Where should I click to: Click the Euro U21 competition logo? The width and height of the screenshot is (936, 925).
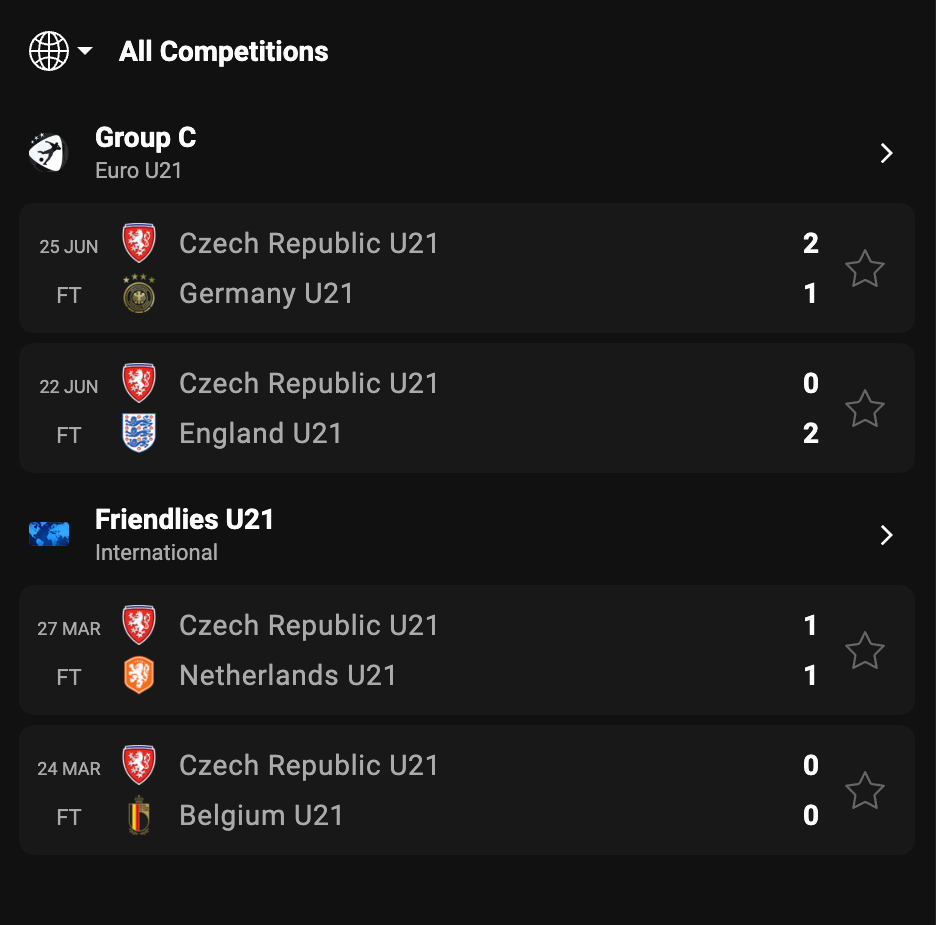click(x=48, y=152)
